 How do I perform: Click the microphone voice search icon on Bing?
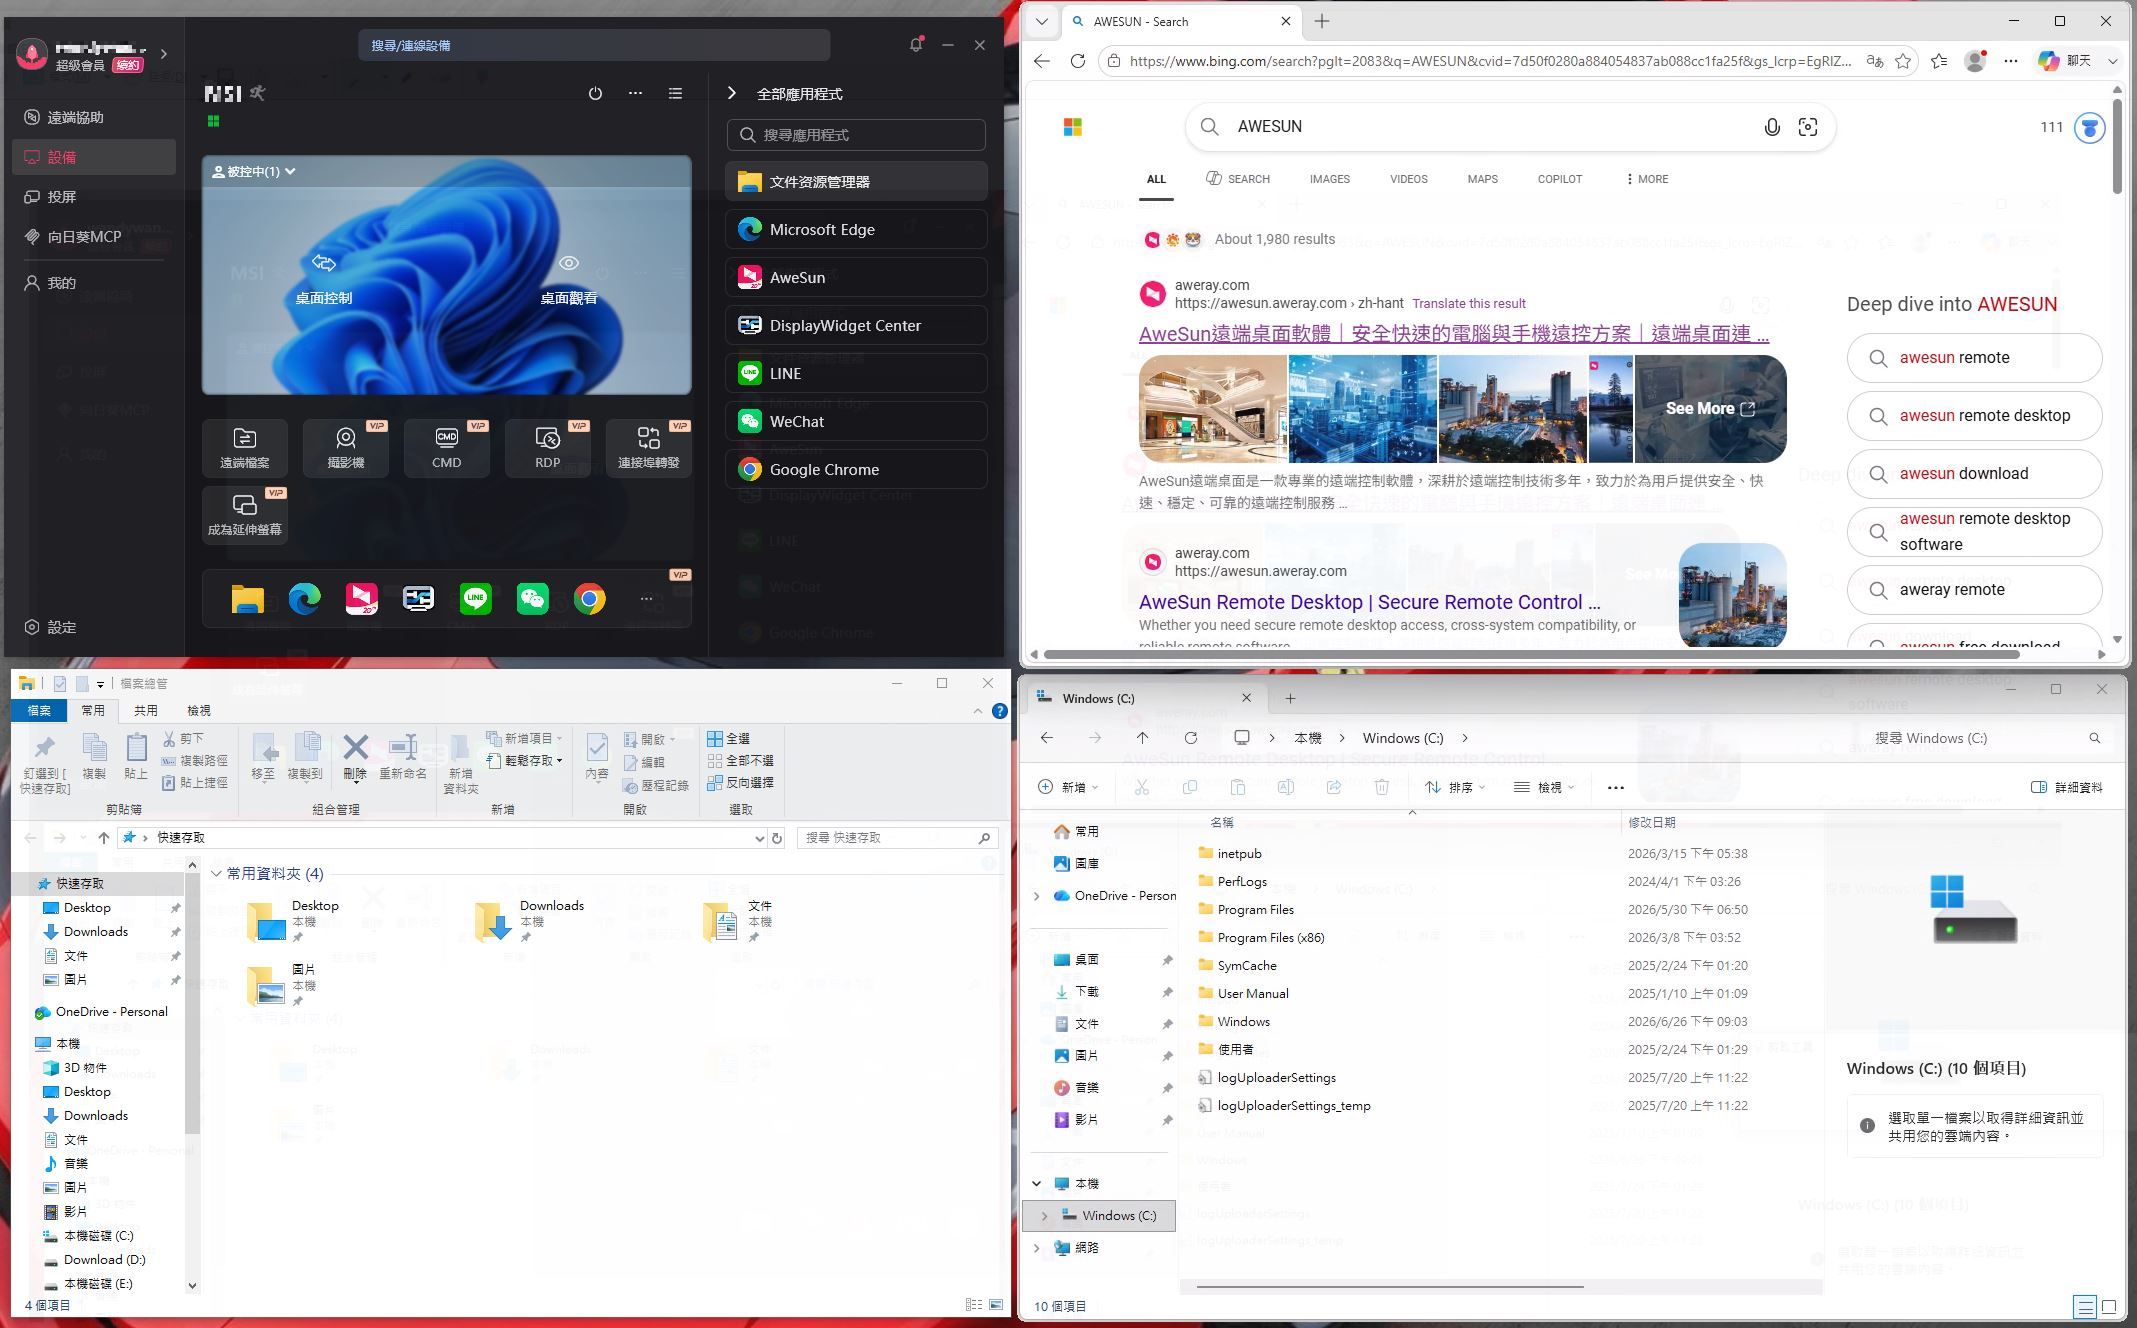pos(1771,127)
